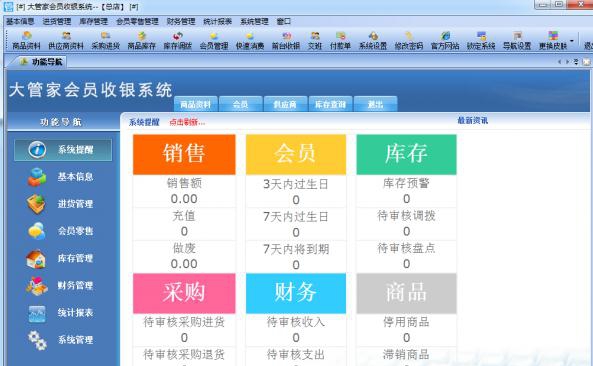Open the 商品库存 toolbar icon
Image resolution: width=593 pixels, height=366 pixels.
tap(141, 41)
